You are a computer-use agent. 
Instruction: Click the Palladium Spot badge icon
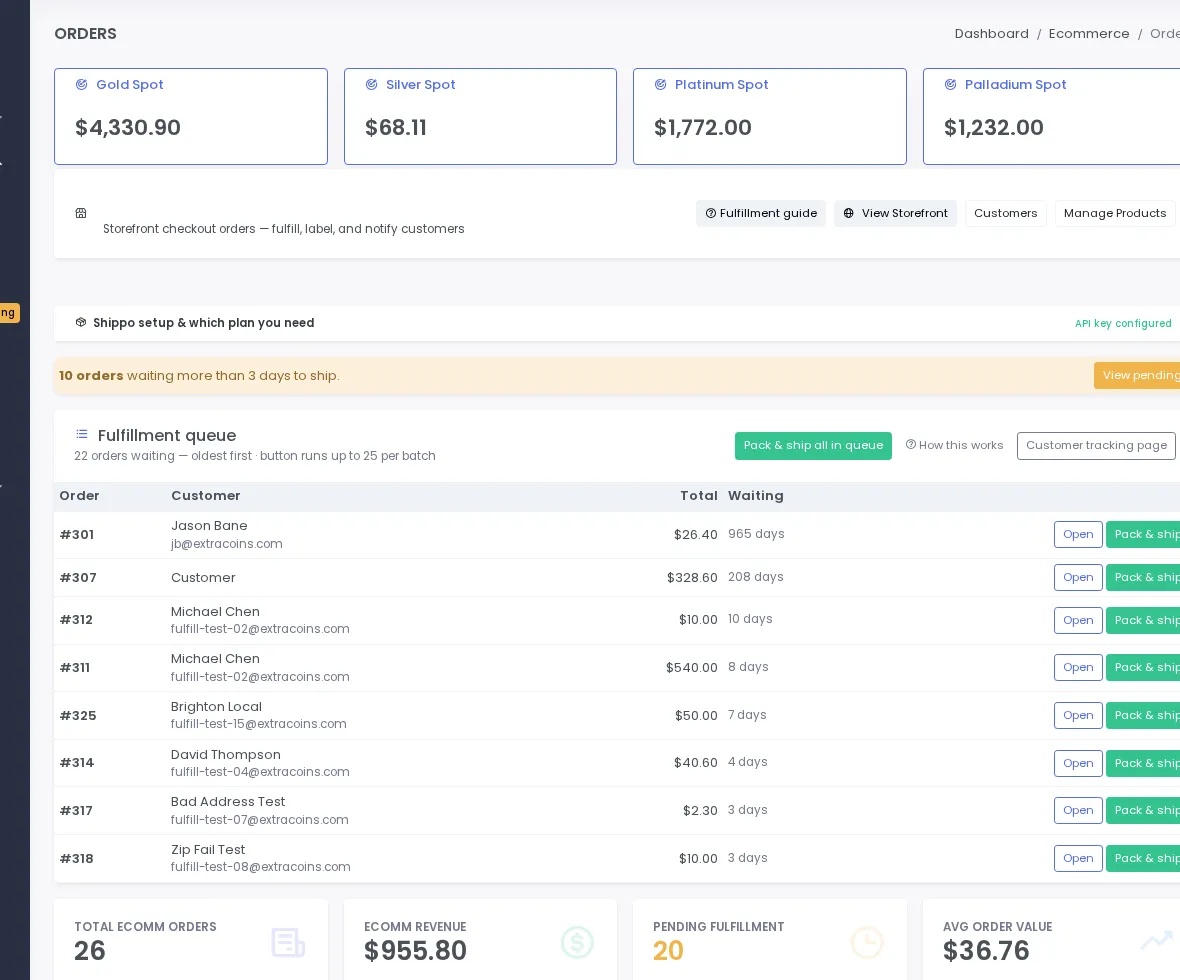(x=950, y=84)
